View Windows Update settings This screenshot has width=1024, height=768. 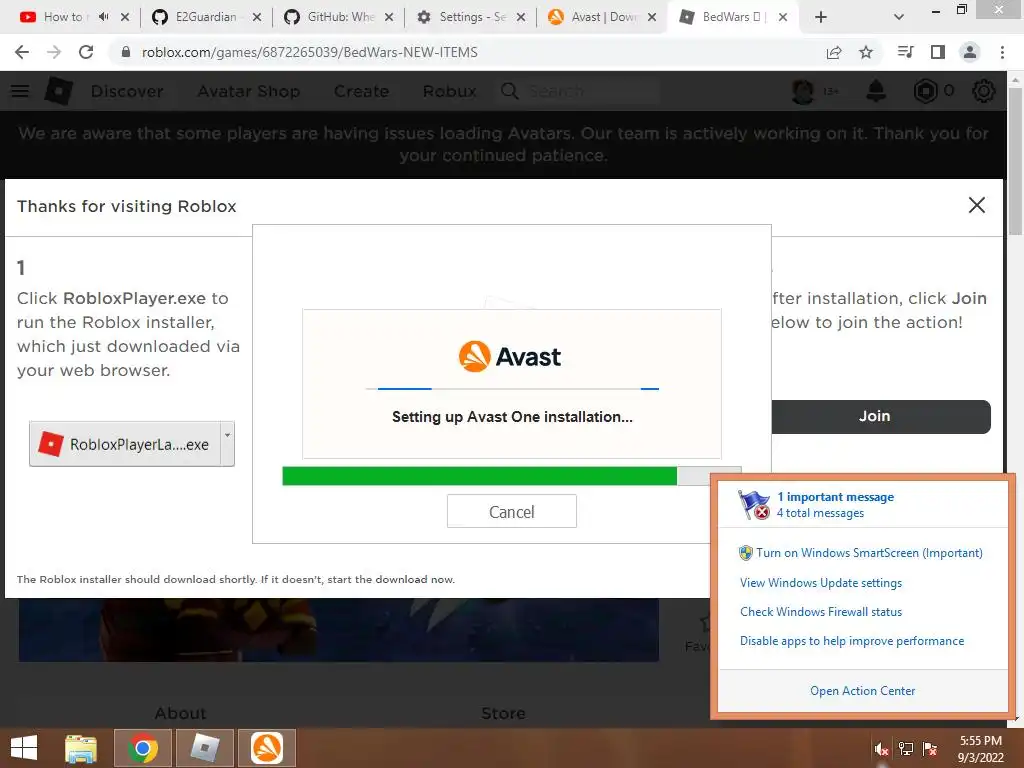(821, 583)
